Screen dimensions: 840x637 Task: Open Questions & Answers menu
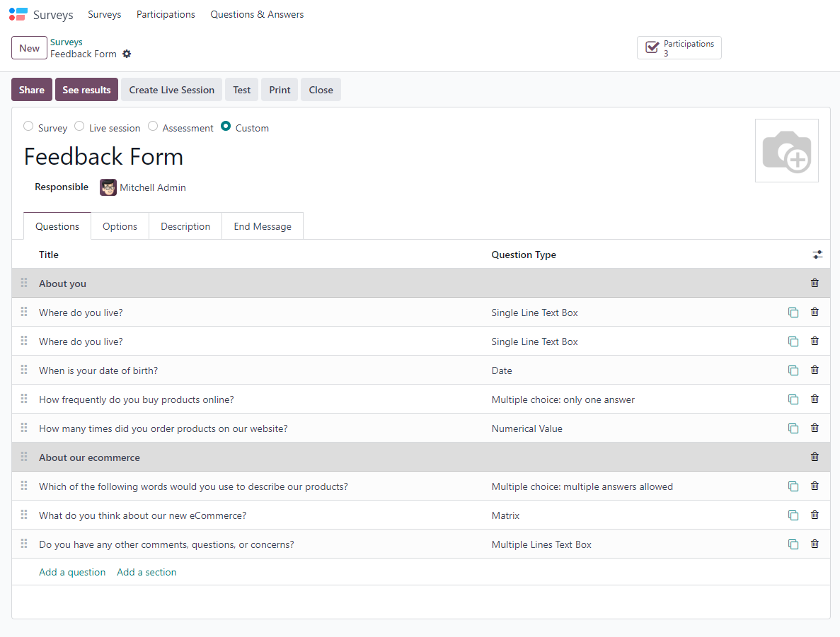[257, 15]
